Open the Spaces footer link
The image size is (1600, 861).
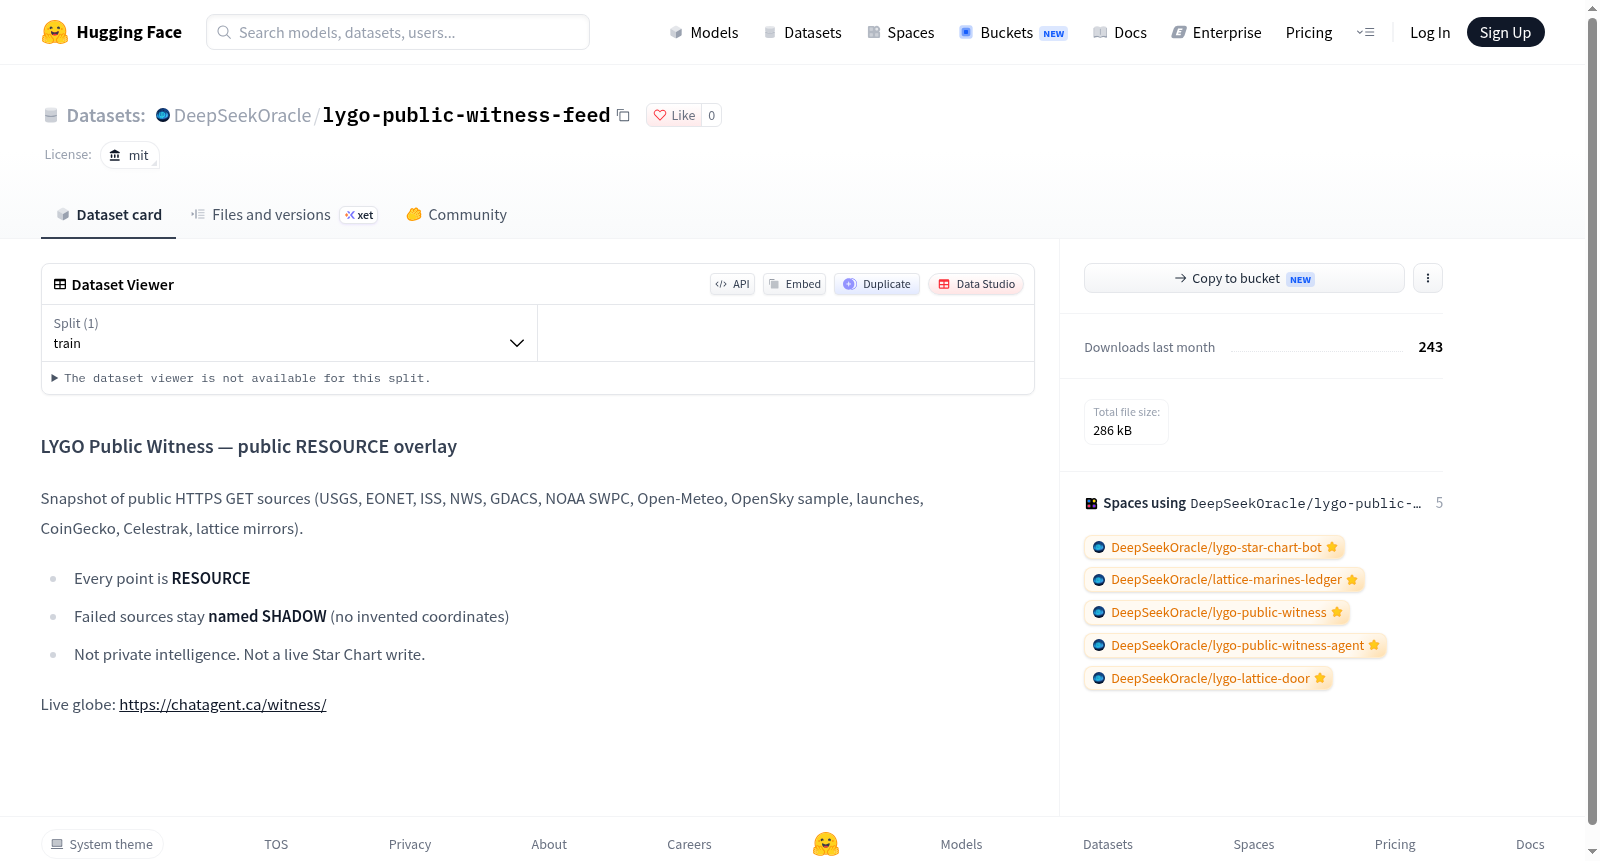pos(1254,844)
